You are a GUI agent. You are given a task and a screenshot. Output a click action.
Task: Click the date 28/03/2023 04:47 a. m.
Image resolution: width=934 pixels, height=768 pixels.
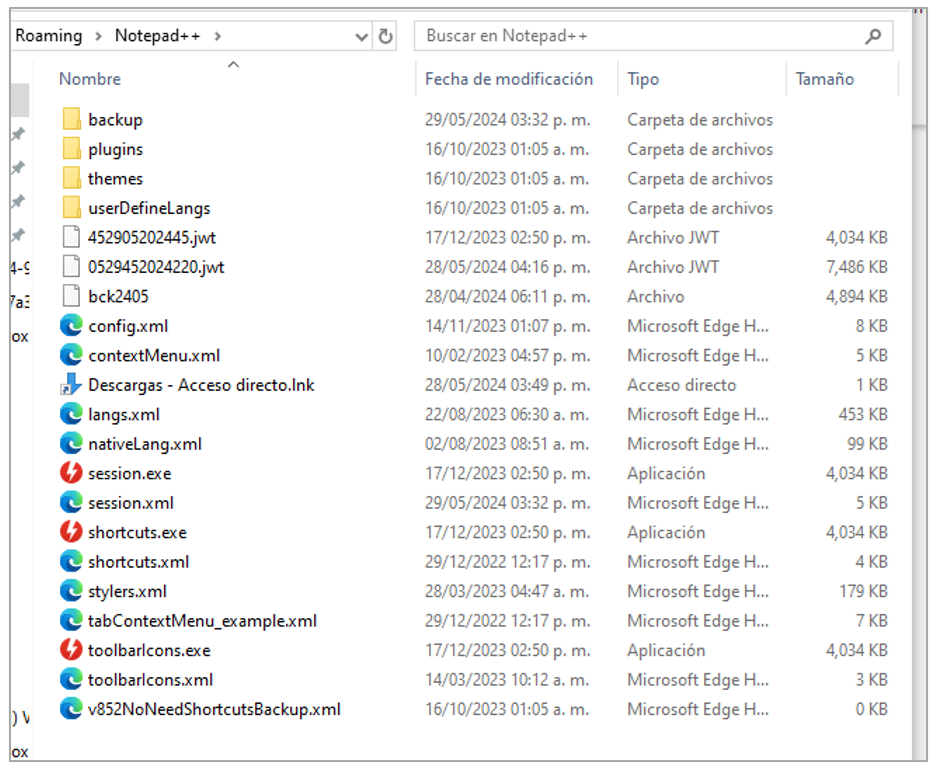point(507,592)
